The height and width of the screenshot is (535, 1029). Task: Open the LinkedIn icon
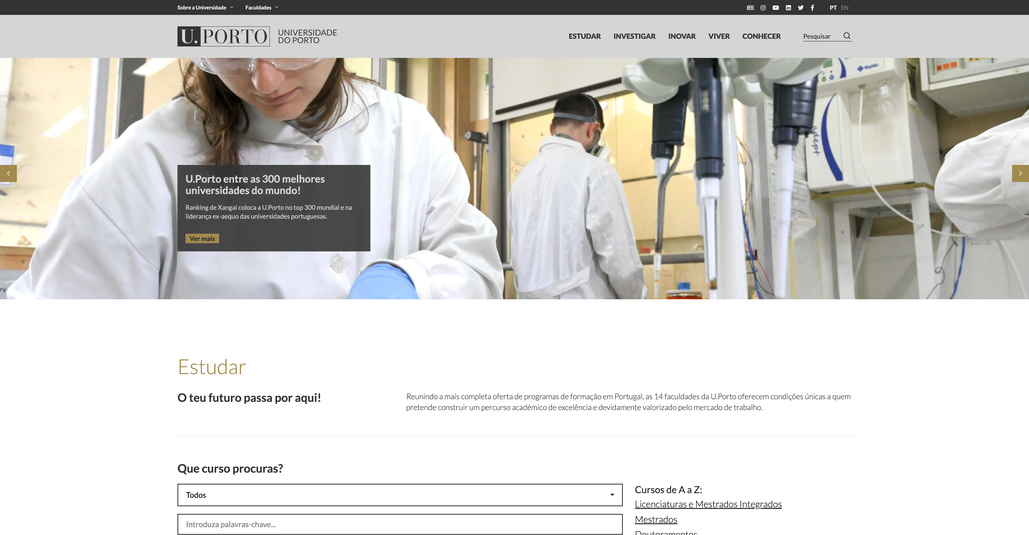point(788,8)
